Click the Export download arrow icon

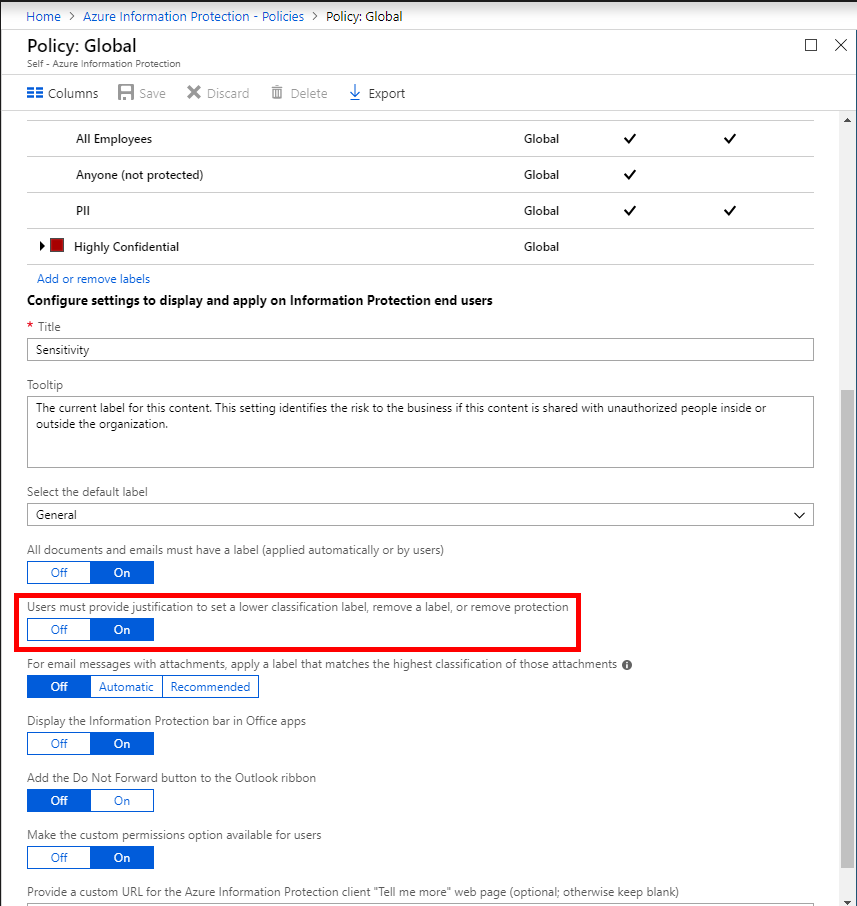pyautogui.click(x=355, y=92)
